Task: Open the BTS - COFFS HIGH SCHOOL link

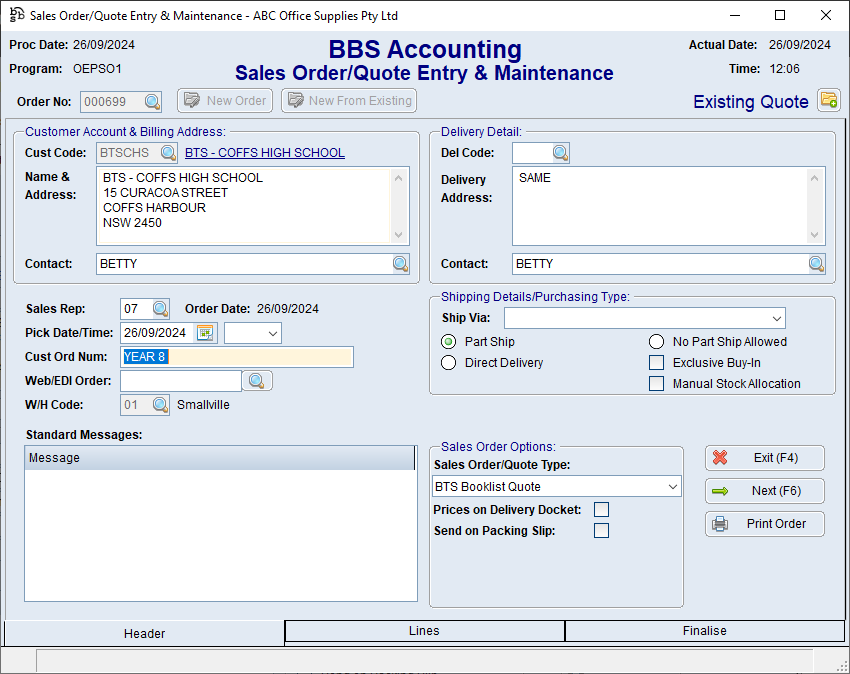Action: pyautogui.click(x=265, y=153)
